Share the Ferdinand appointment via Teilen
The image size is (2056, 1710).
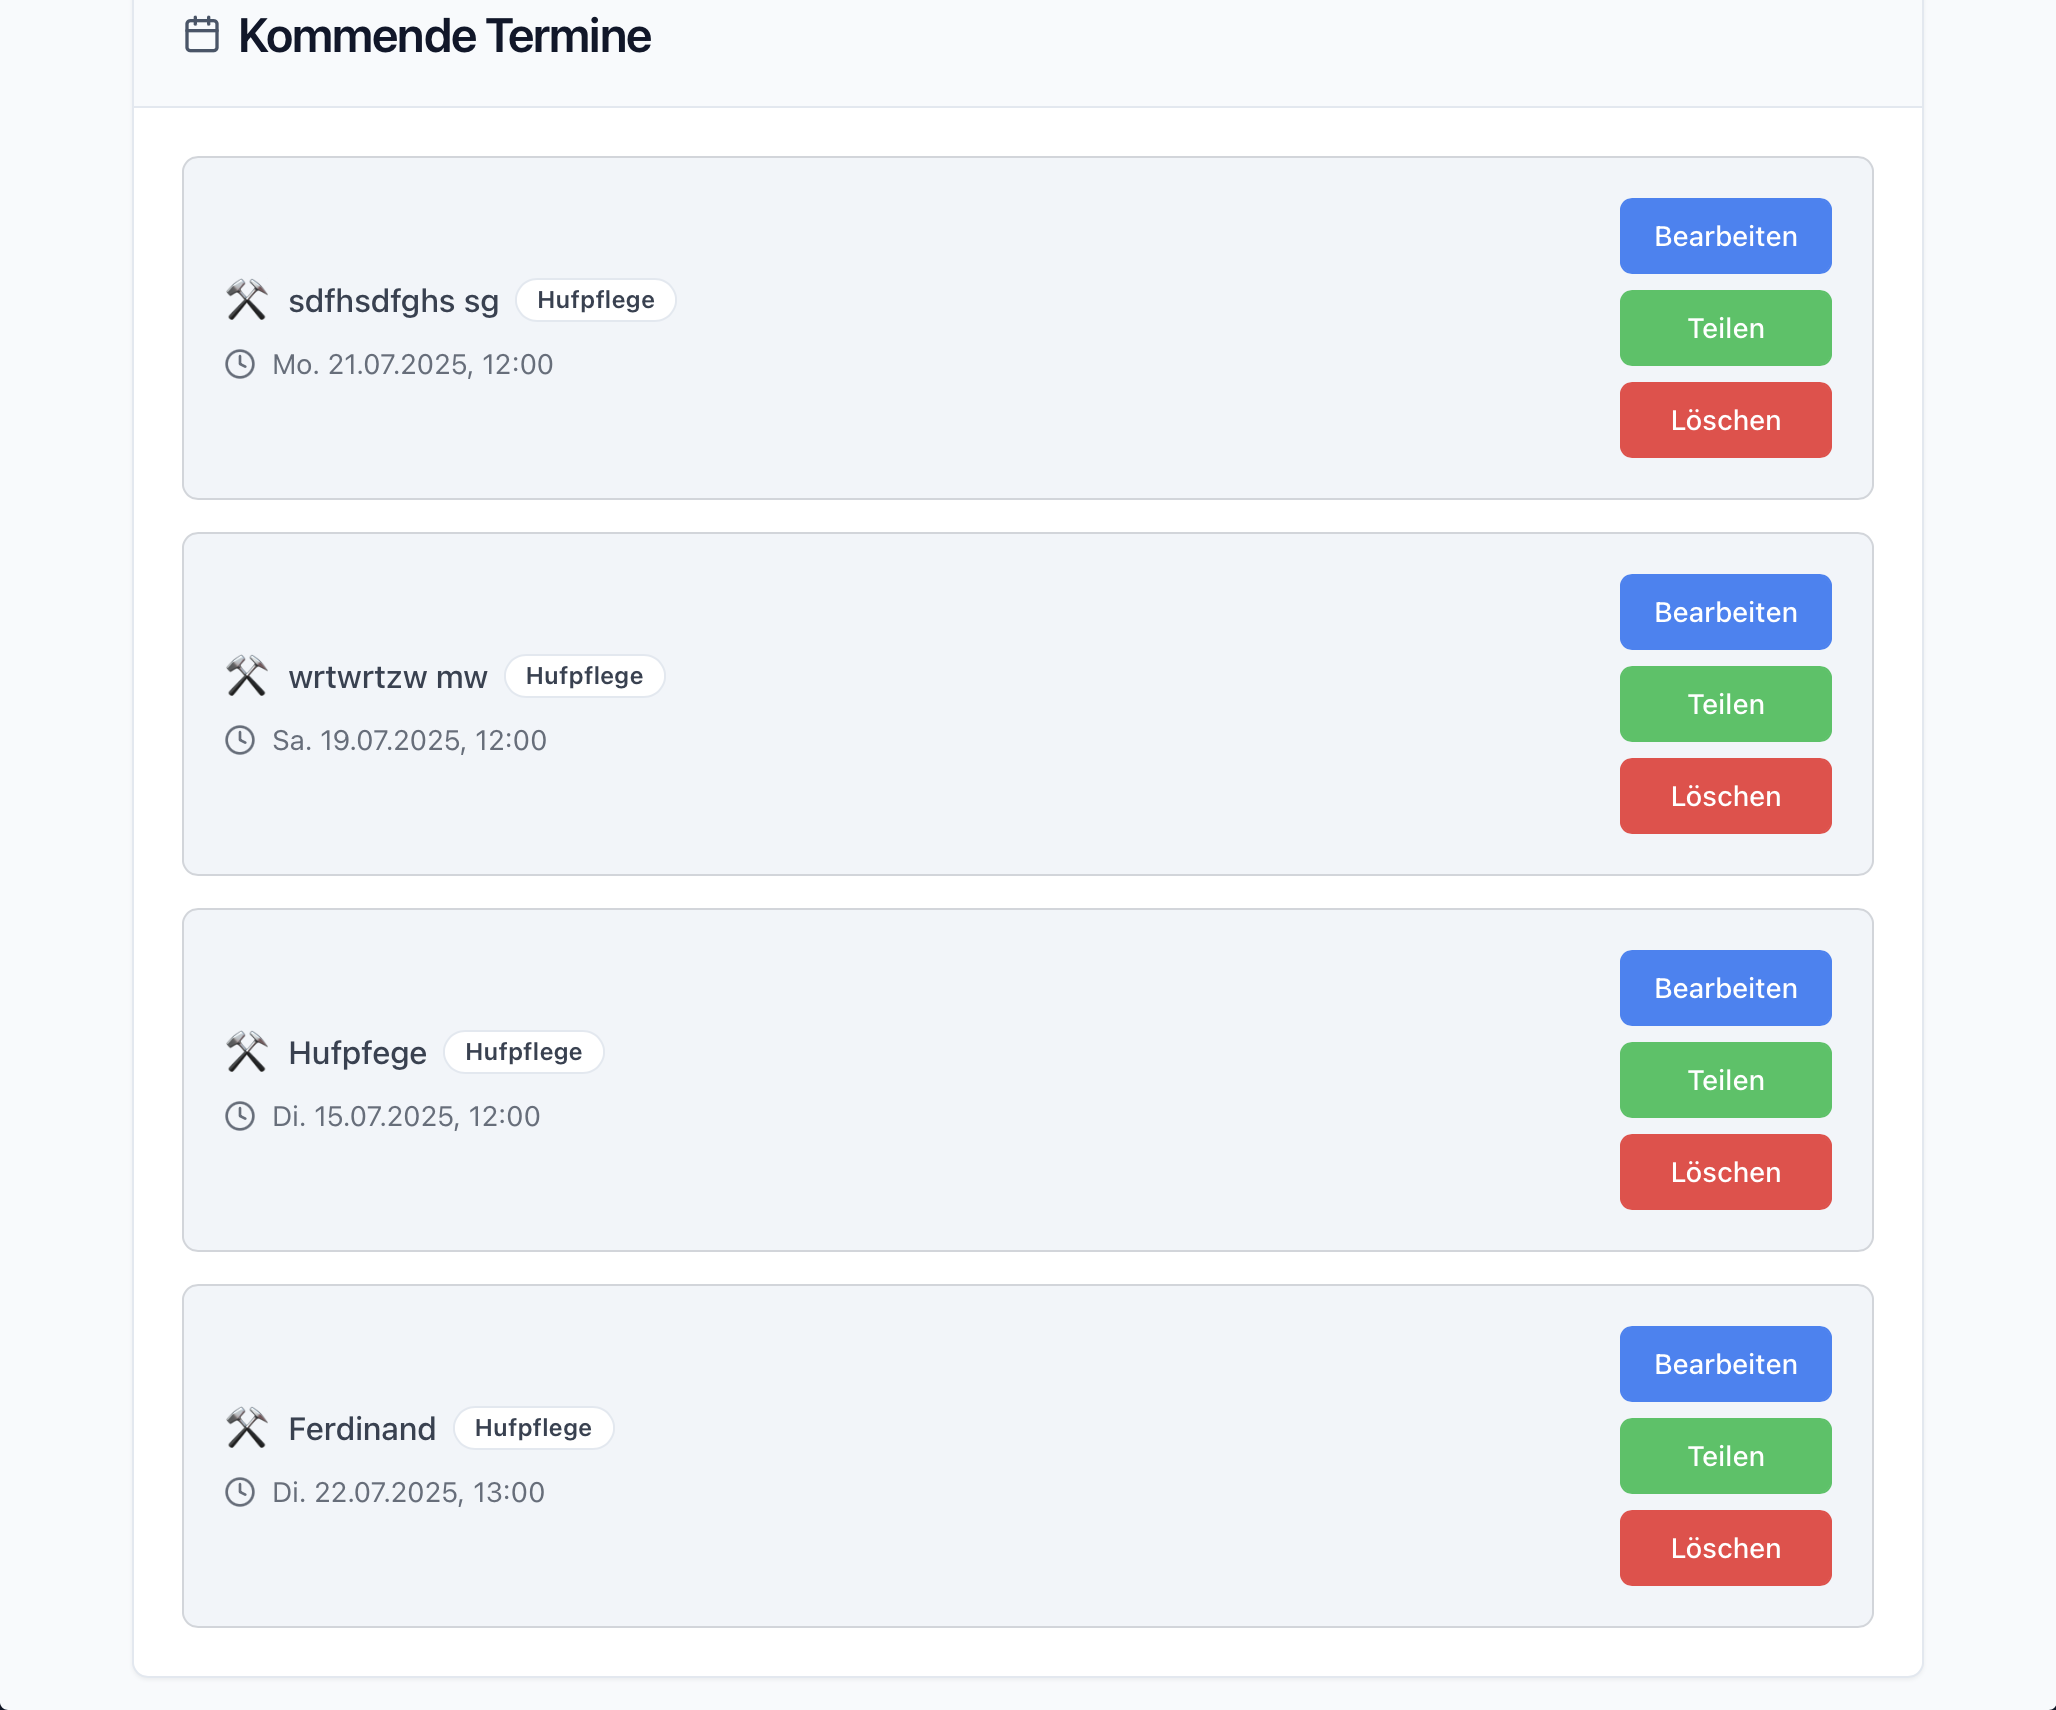[x=1725, y=1456]
